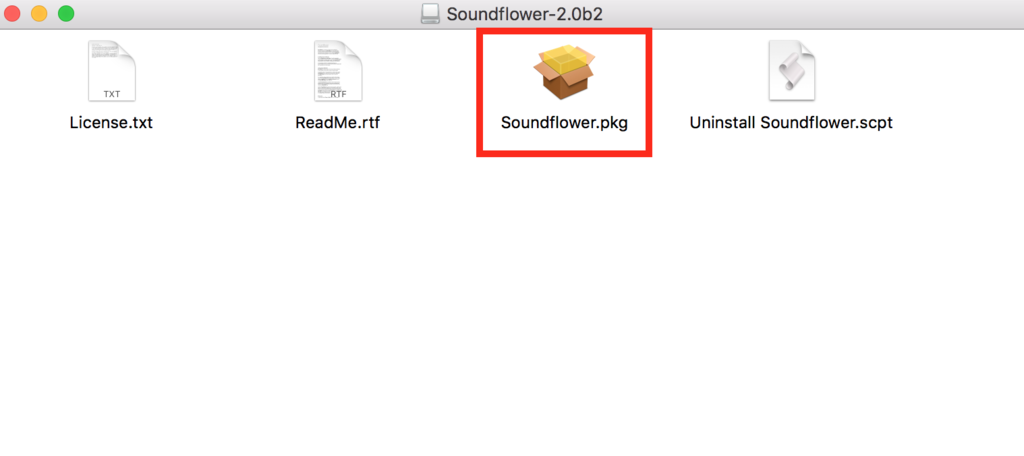Click the TXT badge on License file icon
The width and height of the screenshot is (1024, 456).
pos(112,94)
